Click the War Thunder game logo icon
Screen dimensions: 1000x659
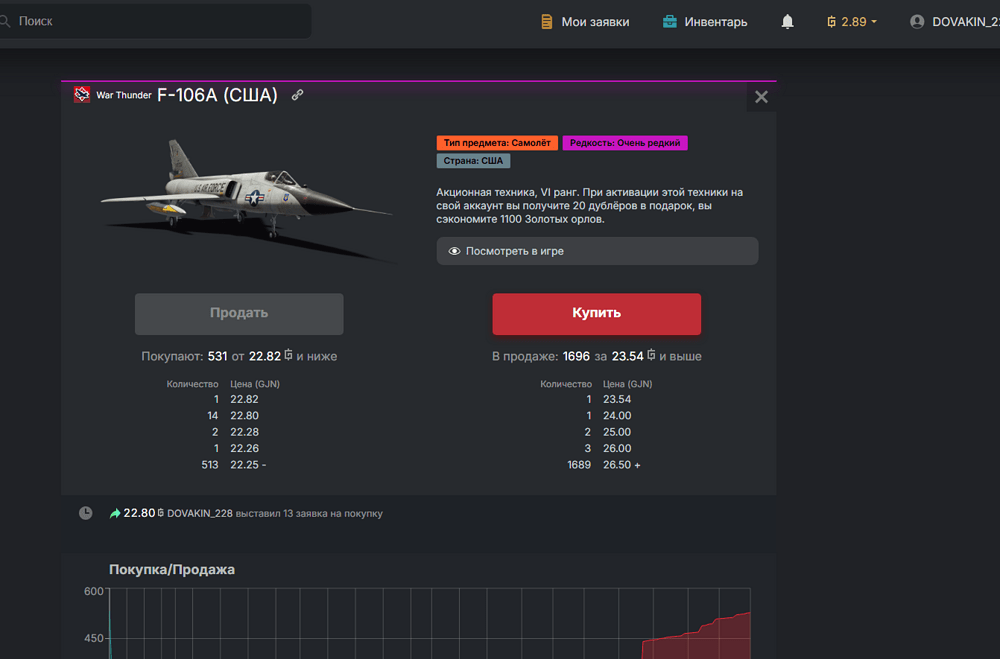pos(82,95)
